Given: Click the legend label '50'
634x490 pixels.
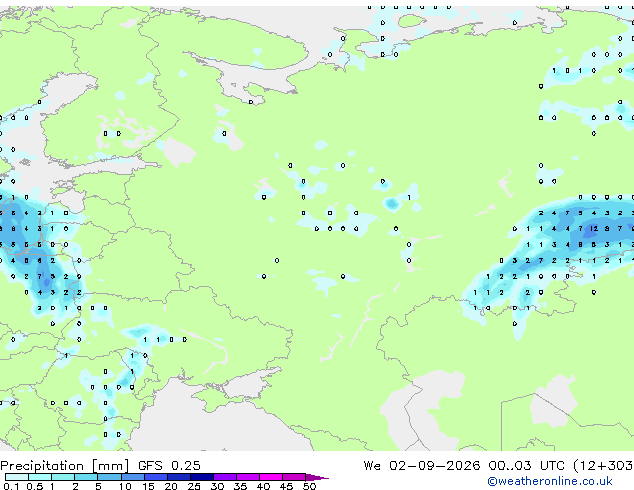Looking at the screenshot, I should click(x=309, y=486).
